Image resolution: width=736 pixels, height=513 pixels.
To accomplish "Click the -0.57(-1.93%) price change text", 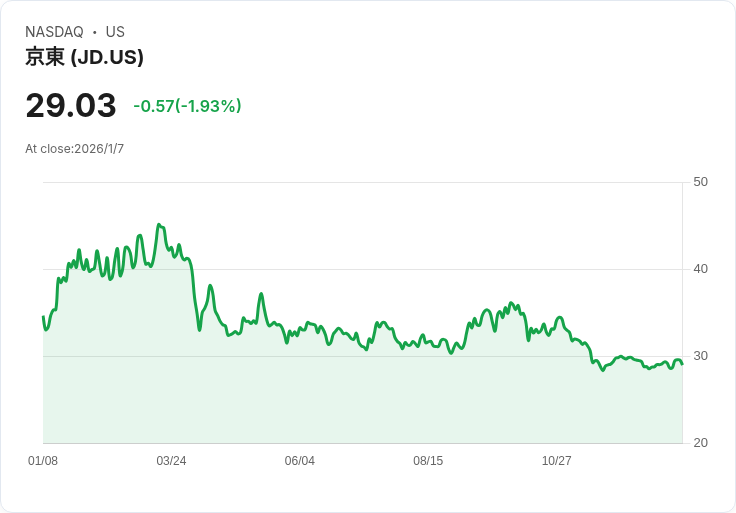I will pos(187,106).
